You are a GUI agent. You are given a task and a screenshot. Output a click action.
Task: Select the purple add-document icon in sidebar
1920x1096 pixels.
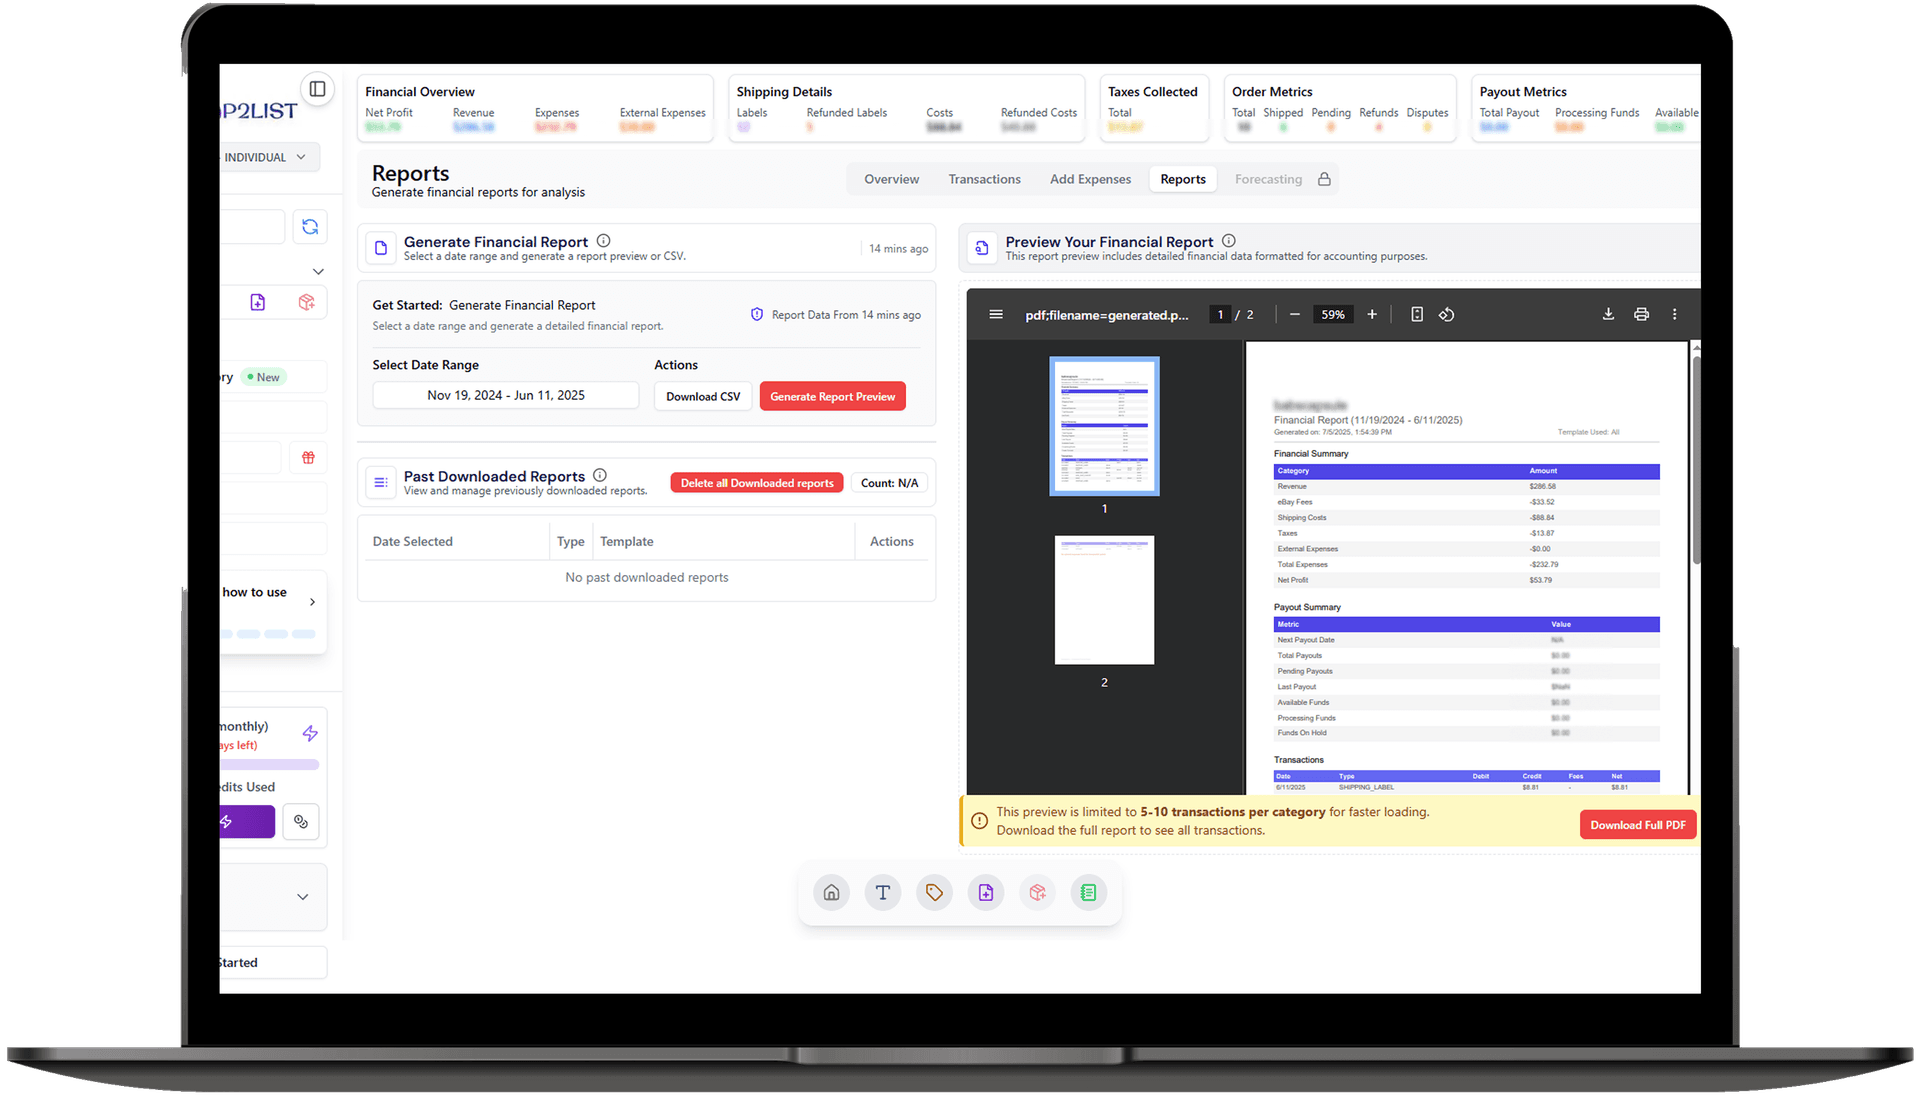(259, 301)
